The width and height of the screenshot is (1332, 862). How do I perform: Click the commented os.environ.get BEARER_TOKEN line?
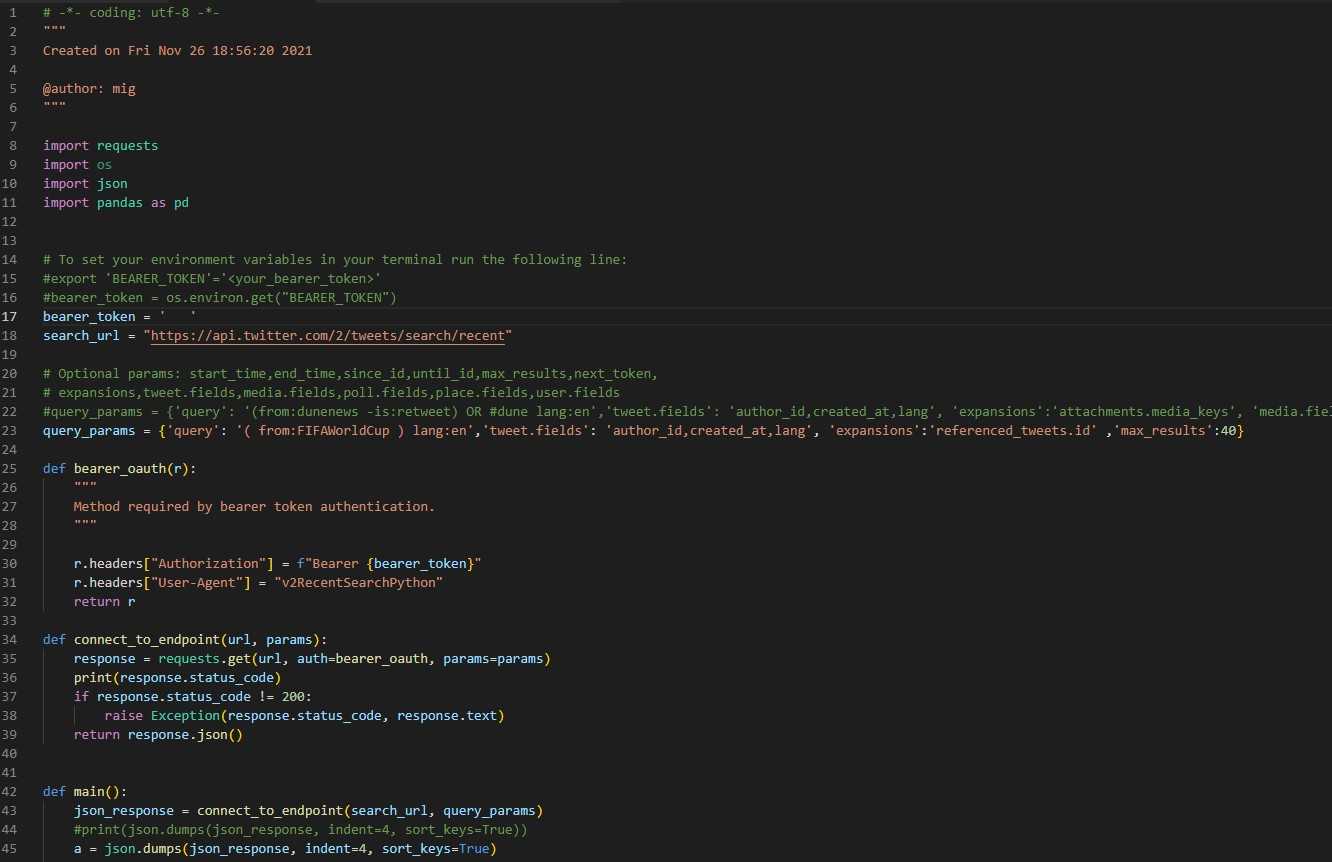click(220, 297)
